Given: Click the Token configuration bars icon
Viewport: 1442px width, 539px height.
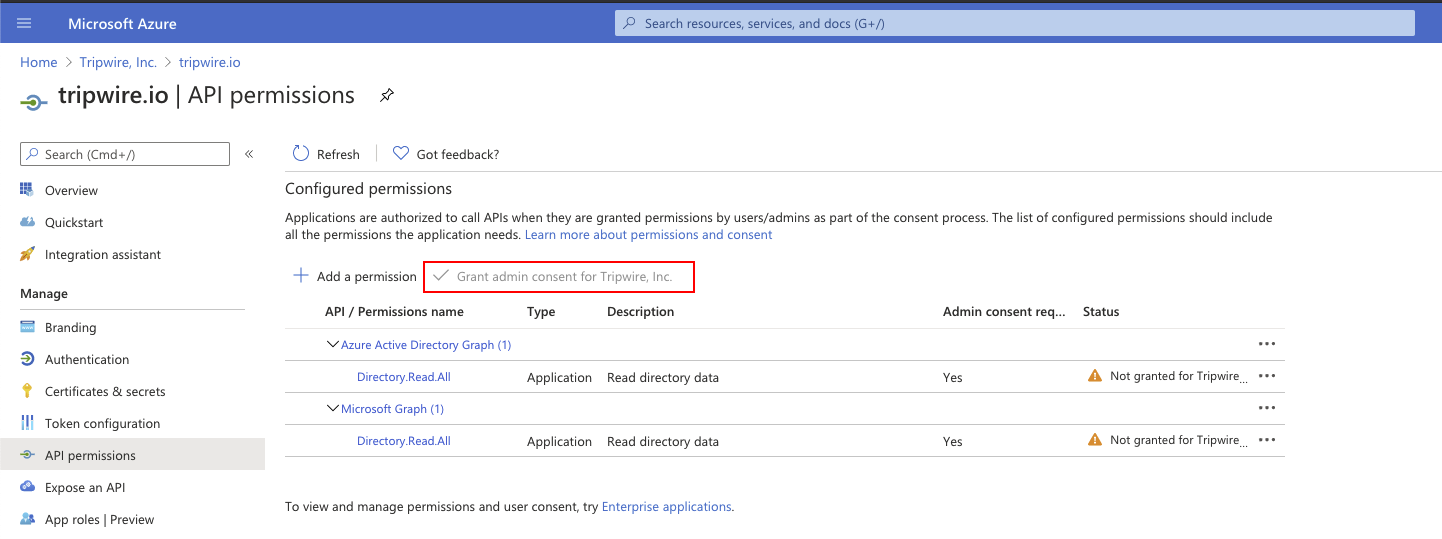Looking at the screenshot, I should tap(27, 423).
